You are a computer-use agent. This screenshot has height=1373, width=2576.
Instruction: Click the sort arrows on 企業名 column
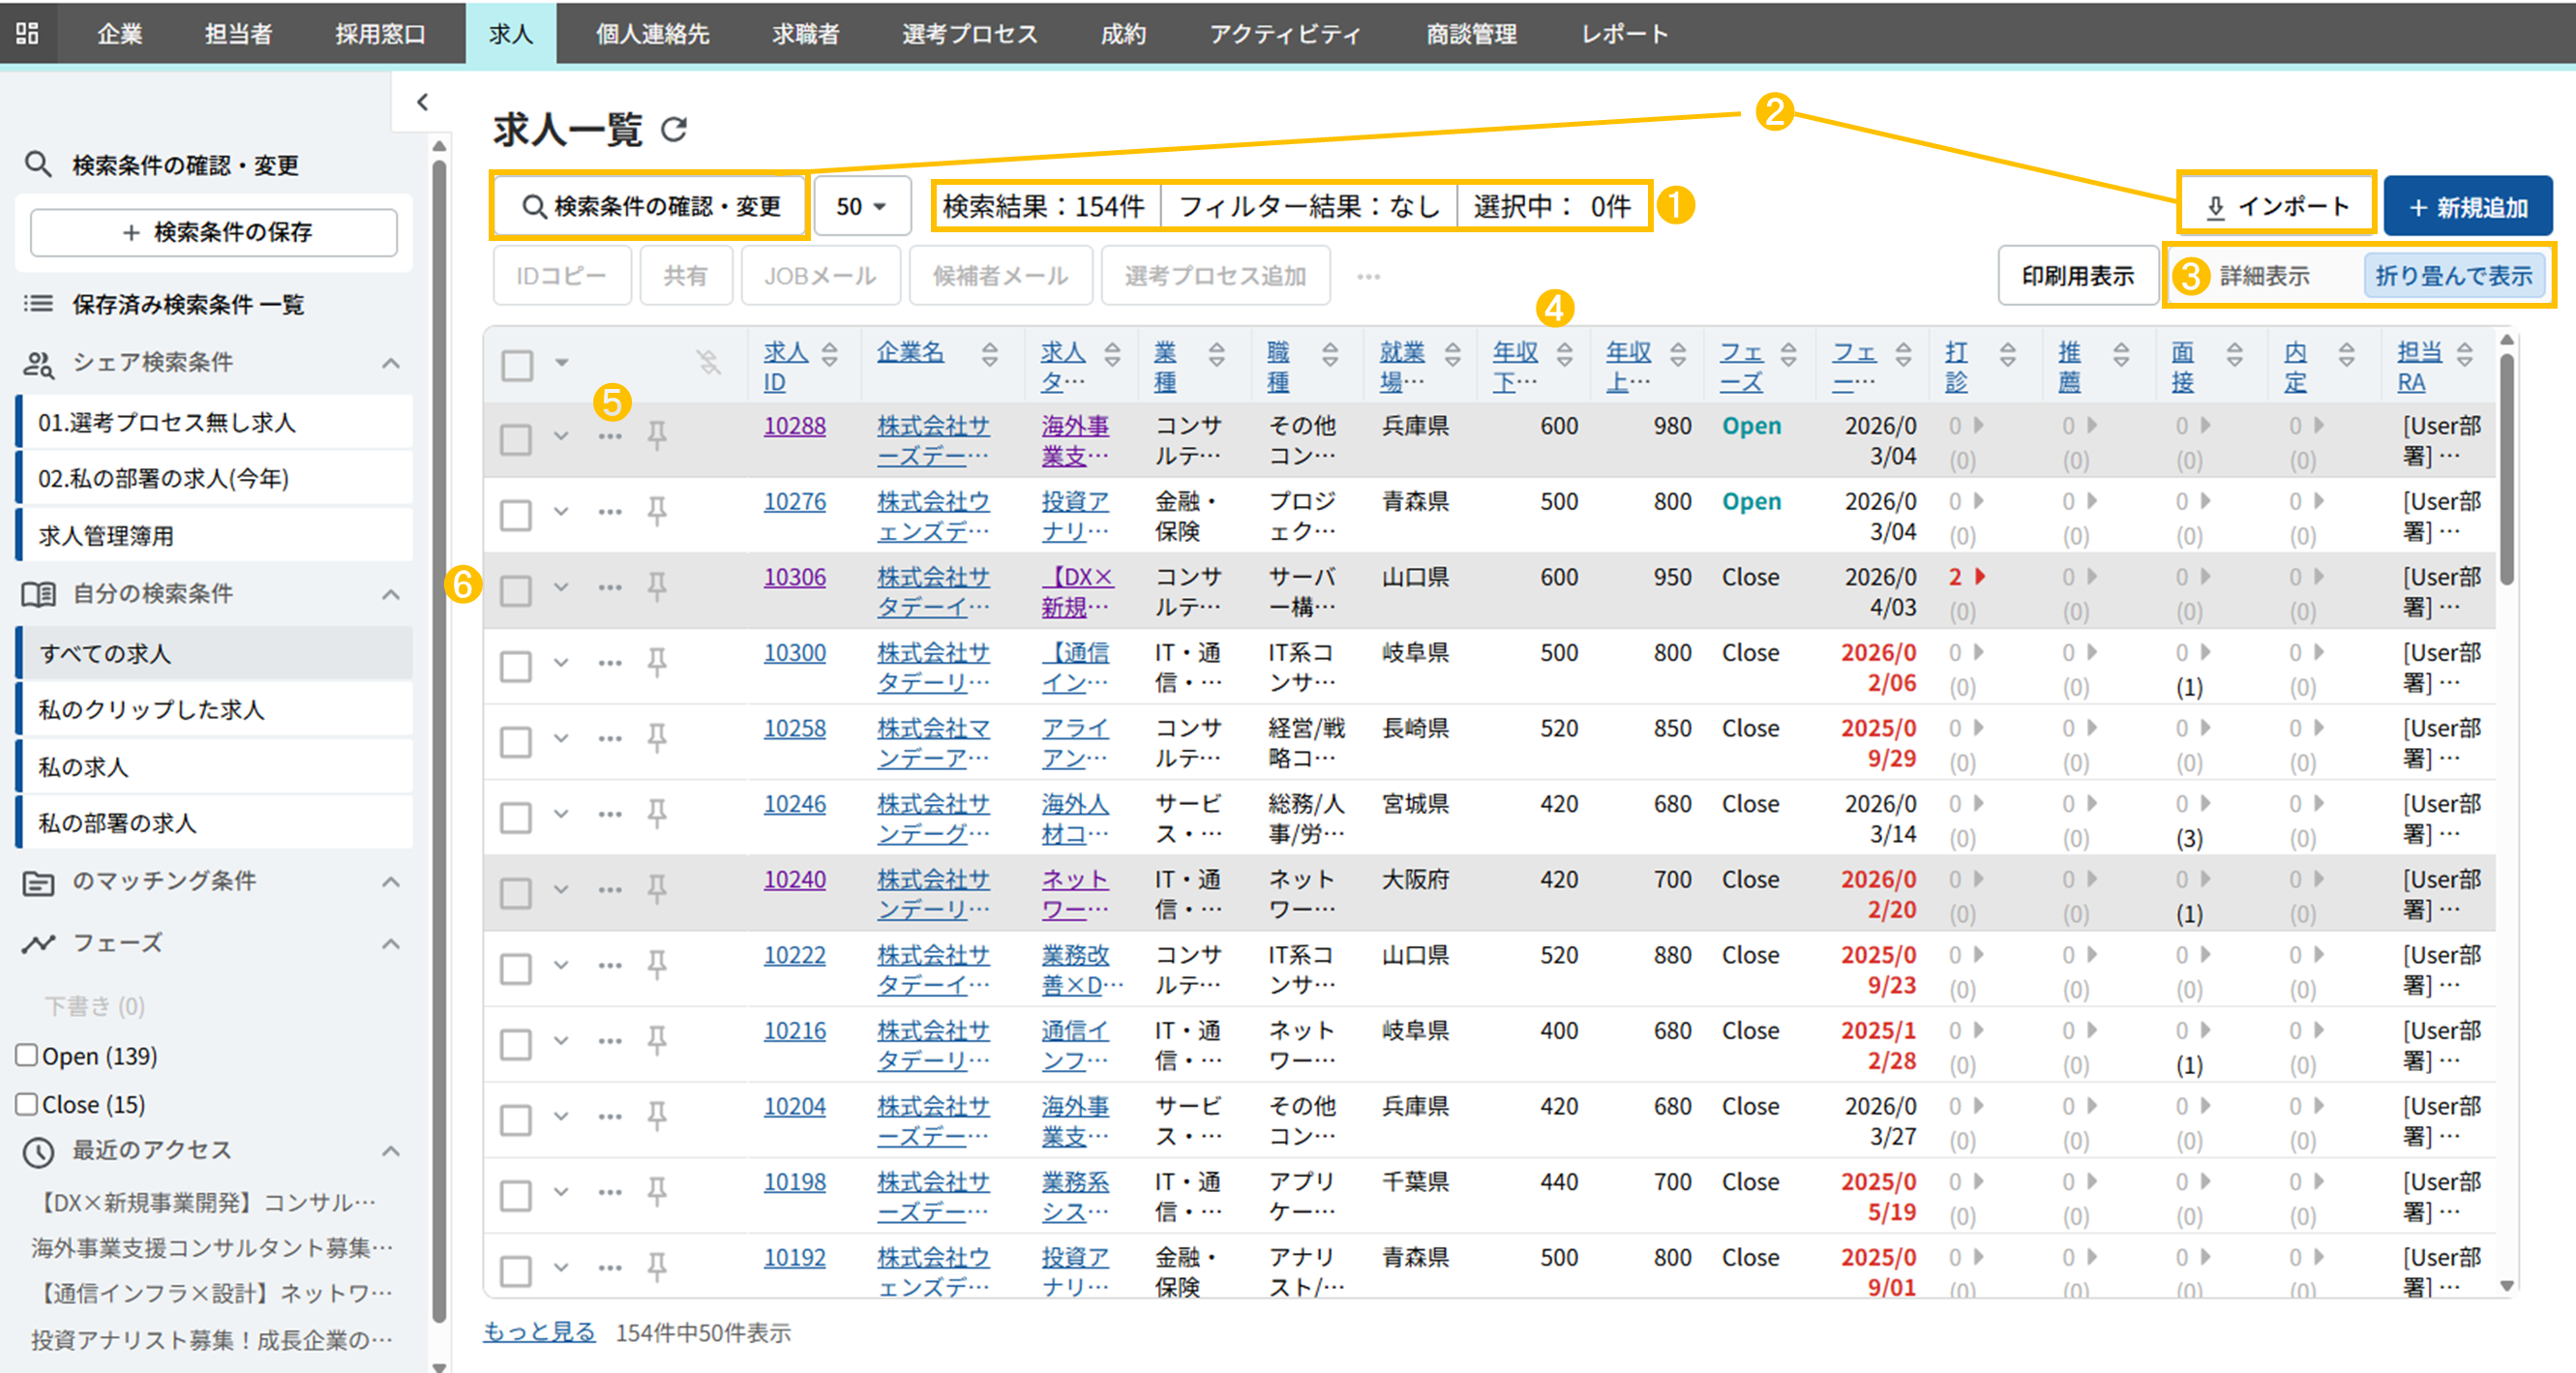click(989, 354)
